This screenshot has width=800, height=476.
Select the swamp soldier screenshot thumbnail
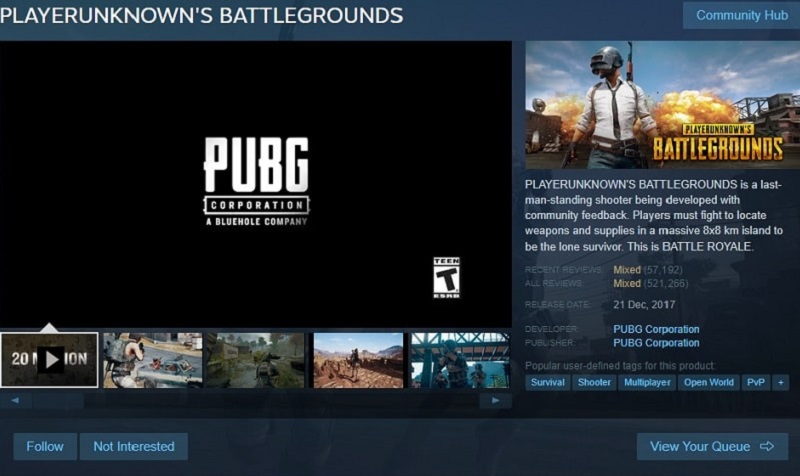(256, 360)
